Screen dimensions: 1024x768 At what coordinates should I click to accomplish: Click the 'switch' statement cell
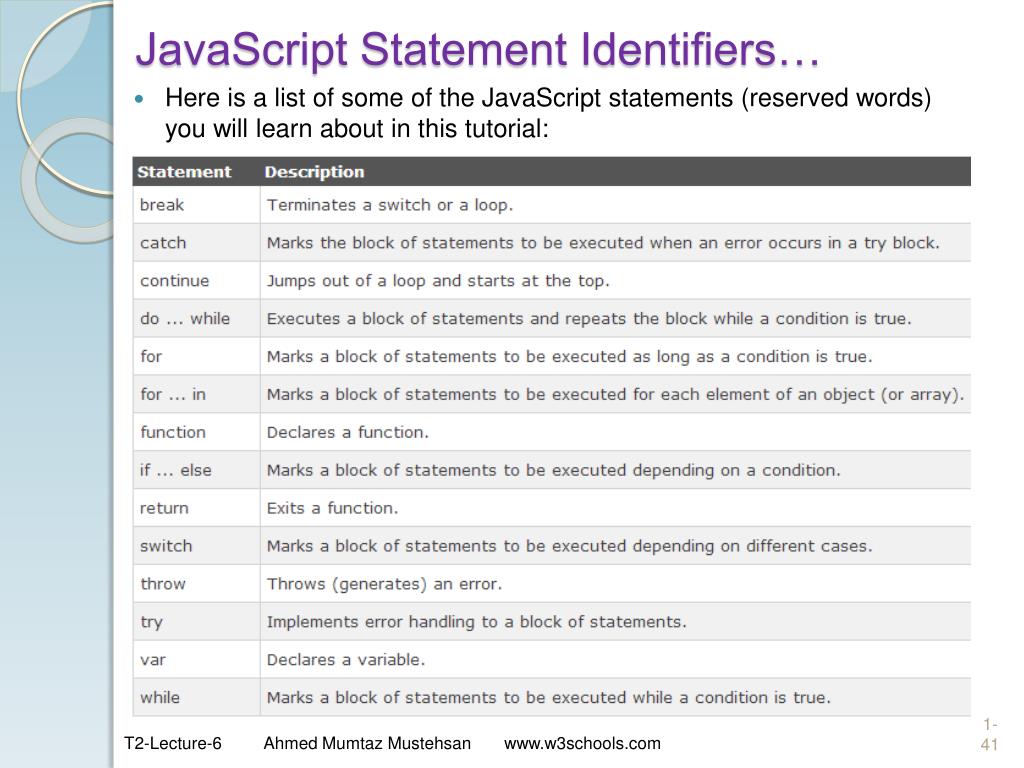[166, 546]
